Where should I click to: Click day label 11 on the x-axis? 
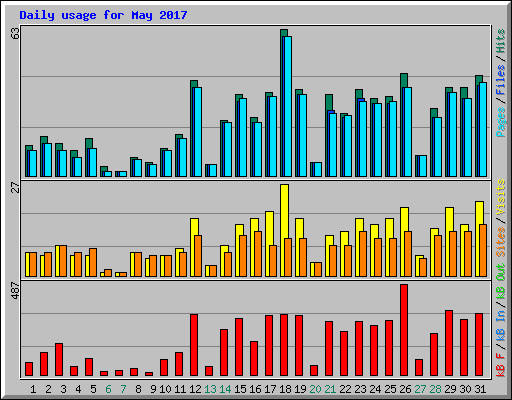point(180,389)
